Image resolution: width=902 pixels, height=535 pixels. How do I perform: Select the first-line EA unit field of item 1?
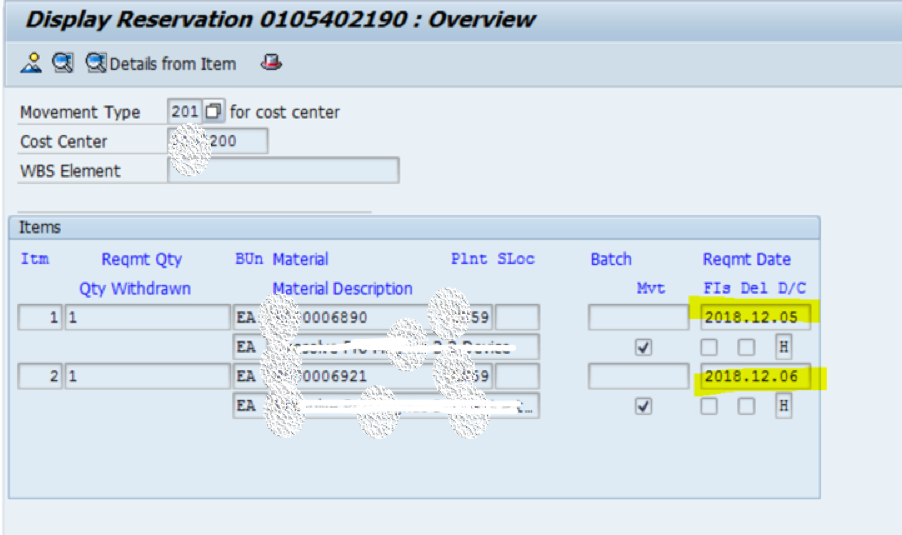click(247, 317)
